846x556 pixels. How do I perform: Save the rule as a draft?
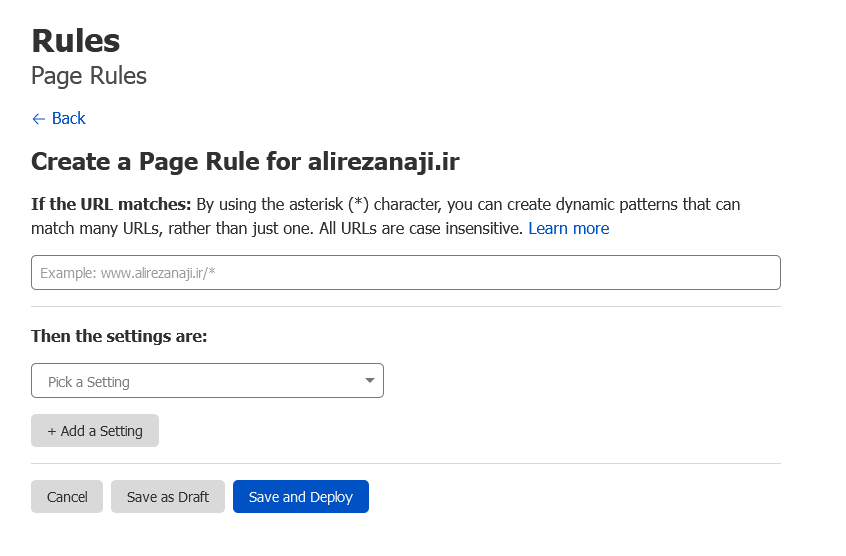click(168, 497)
